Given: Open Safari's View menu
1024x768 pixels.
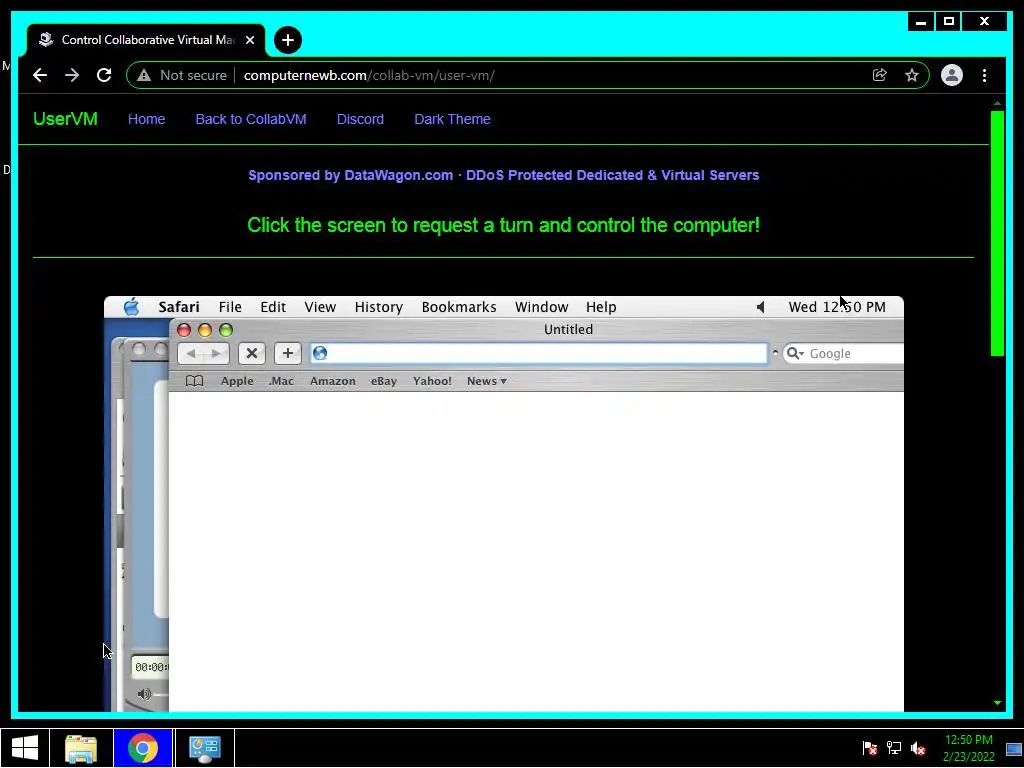Looking at the screenshot, I should (320, 307).
